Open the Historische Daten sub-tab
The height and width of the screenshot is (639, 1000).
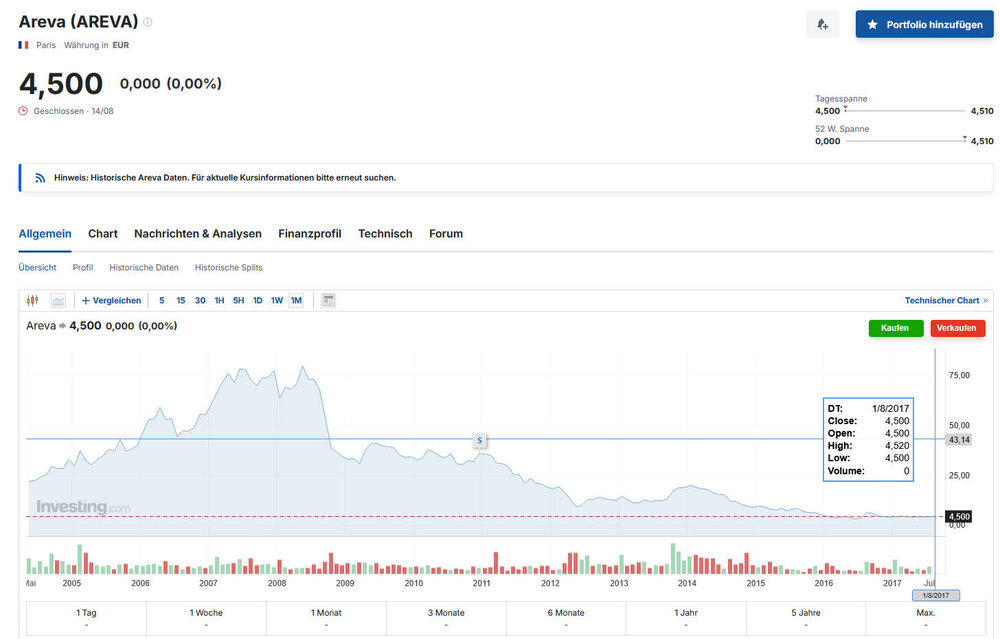[143, 267]
